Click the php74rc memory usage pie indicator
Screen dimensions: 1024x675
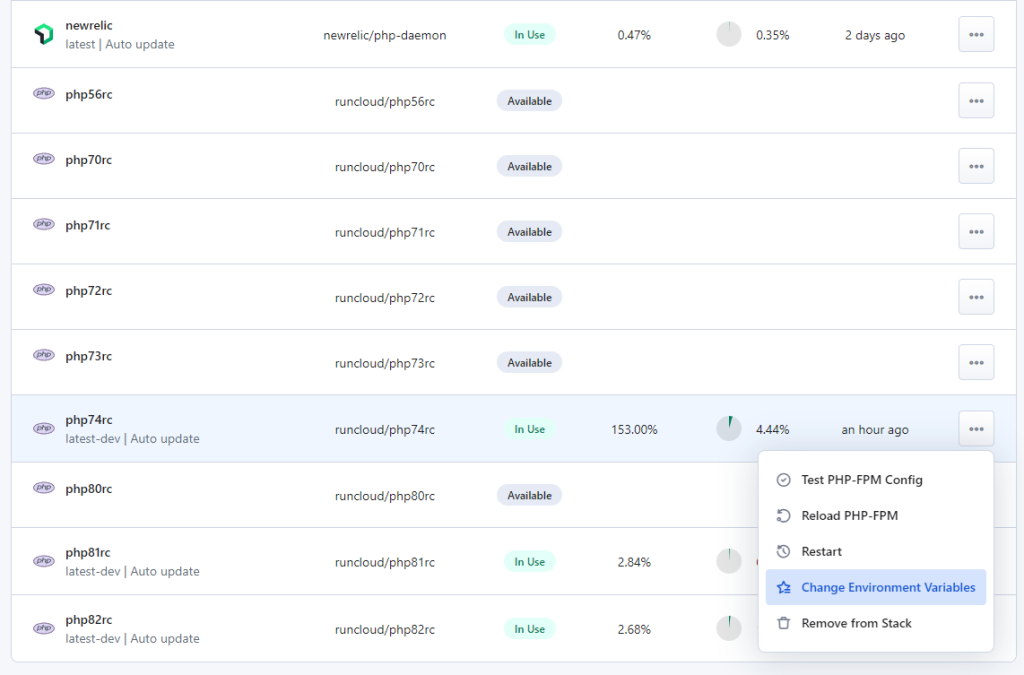(729, 429)
